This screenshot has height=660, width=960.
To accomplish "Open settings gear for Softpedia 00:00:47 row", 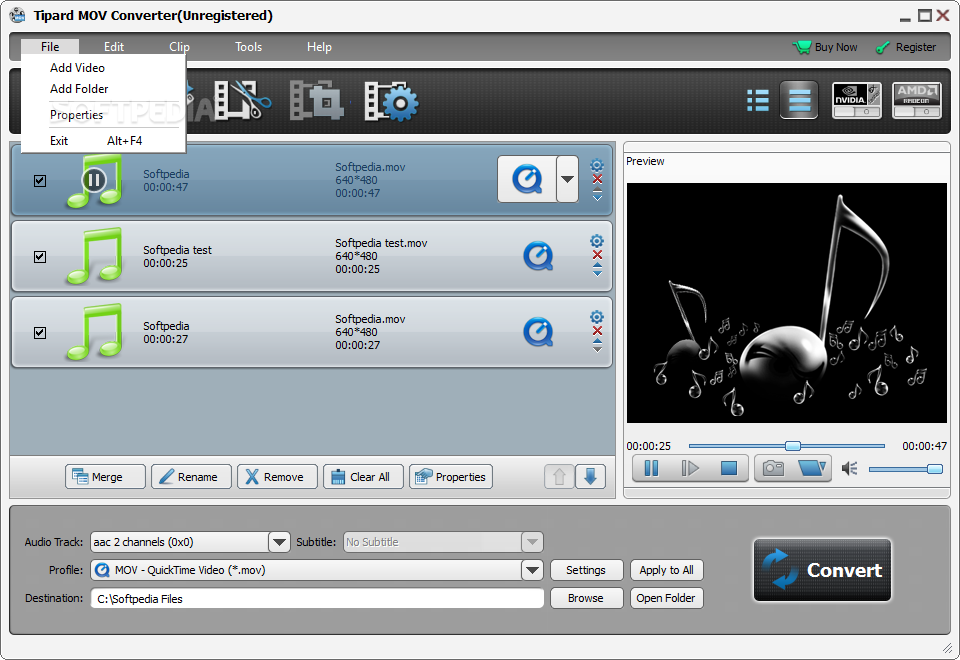I will click(x=597, y=165).
